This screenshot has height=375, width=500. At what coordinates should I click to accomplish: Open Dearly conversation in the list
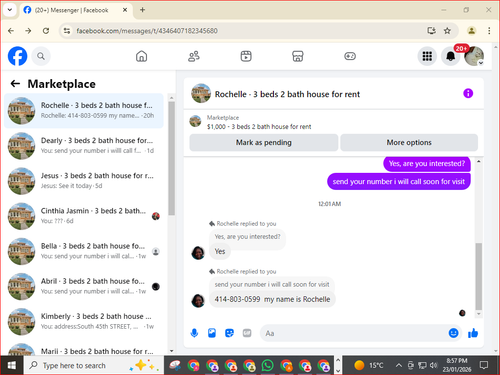pos(84,146)
